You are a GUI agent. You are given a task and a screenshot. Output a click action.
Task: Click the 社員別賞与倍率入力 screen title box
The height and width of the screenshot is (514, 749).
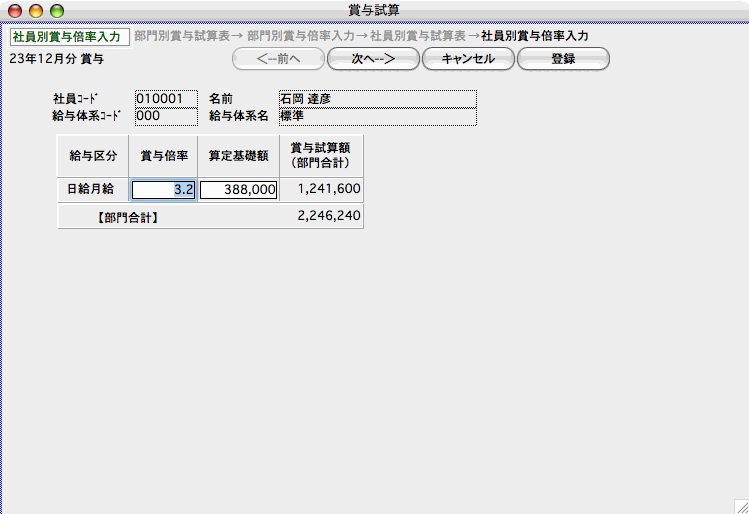(69, 37)
